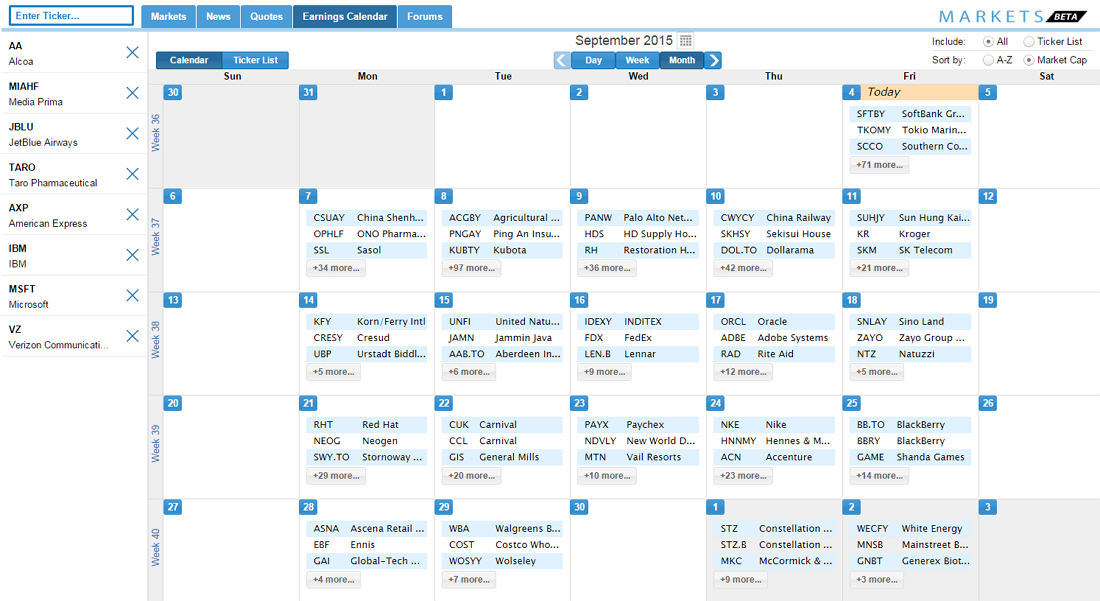This screenshot has width=1100, height=601.
Task: Expand +23 more on September 24
Action: [x=743, y=475]
